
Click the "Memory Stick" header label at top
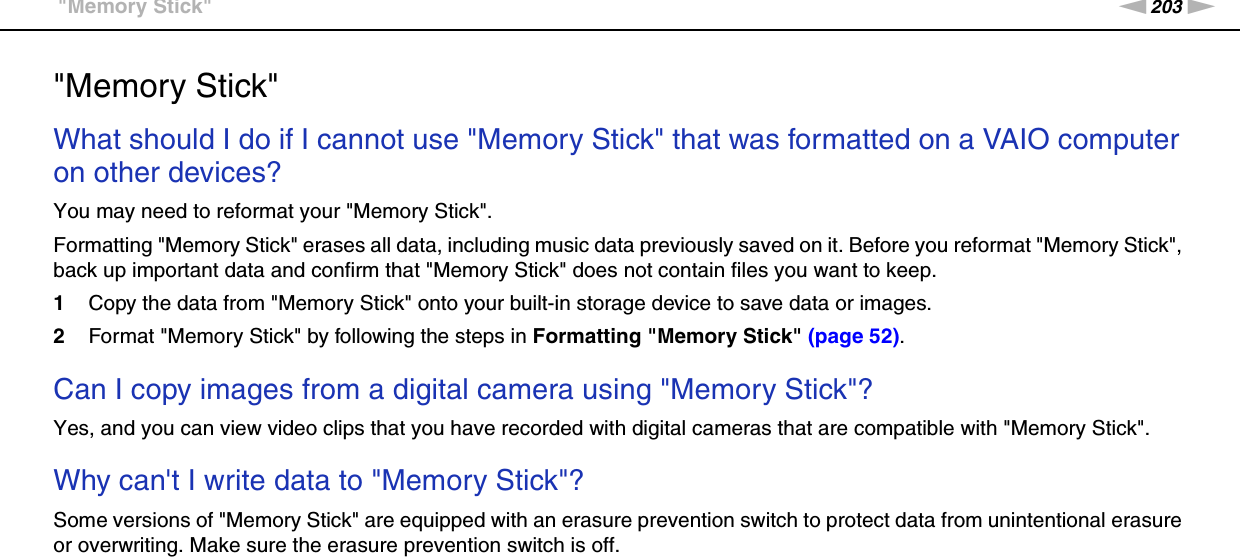click(134, 8)
